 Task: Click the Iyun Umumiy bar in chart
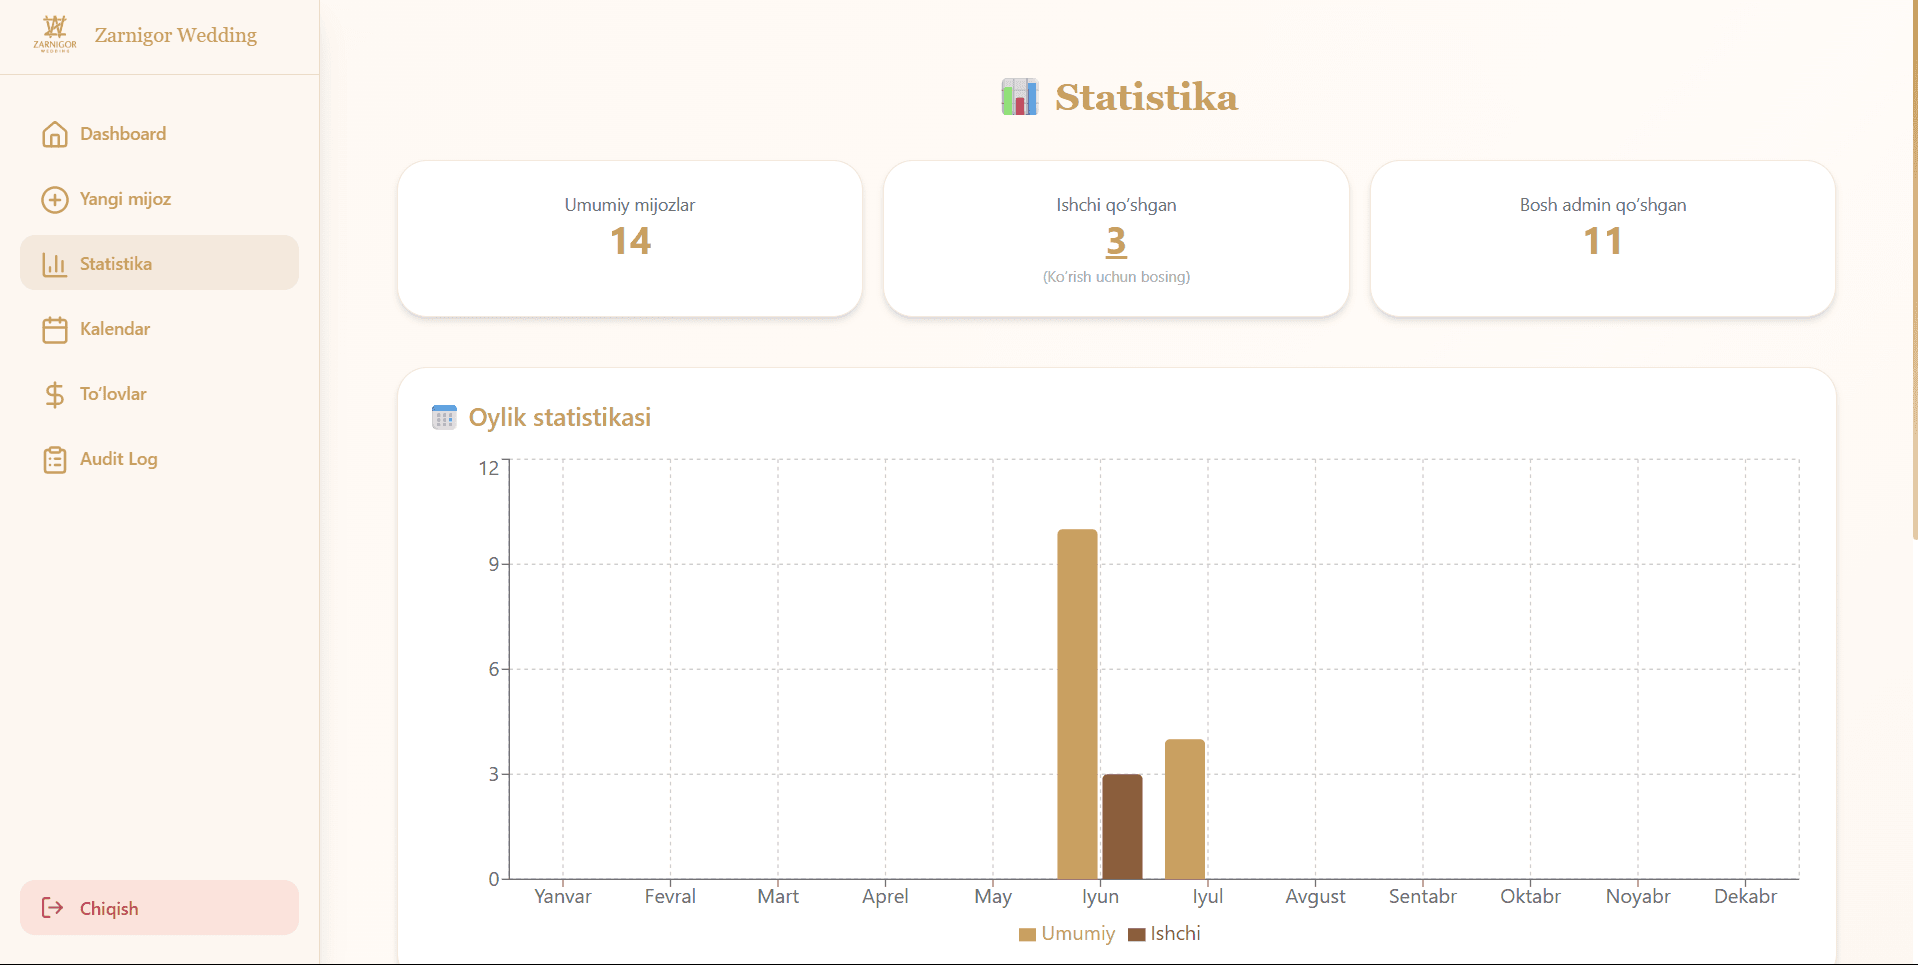coord(1077,704)
